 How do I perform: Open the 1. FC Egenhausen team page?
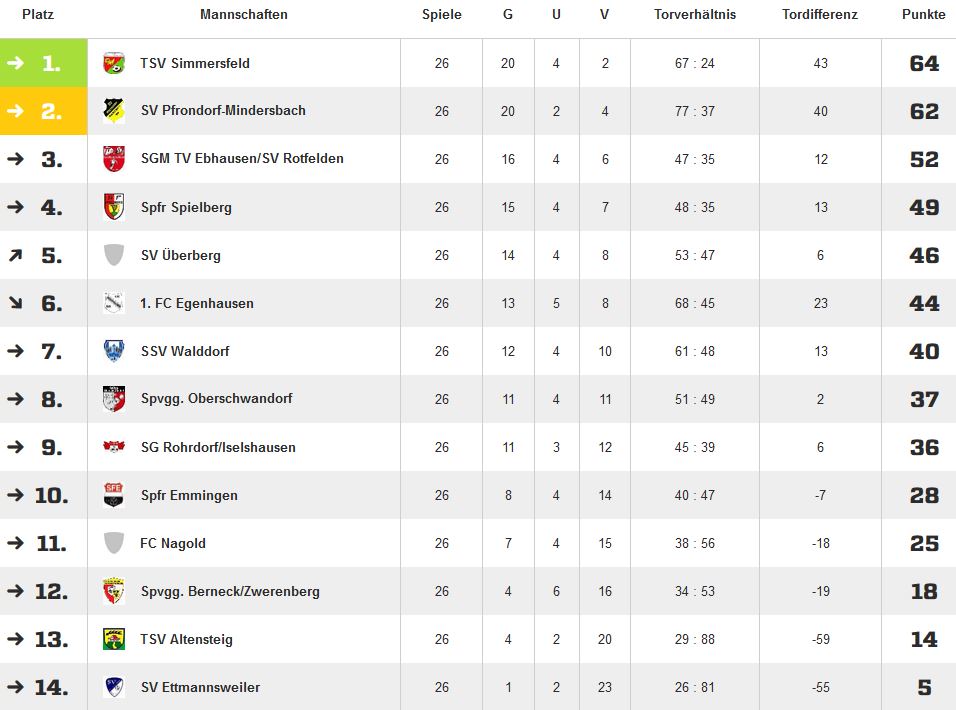(197, 303)
